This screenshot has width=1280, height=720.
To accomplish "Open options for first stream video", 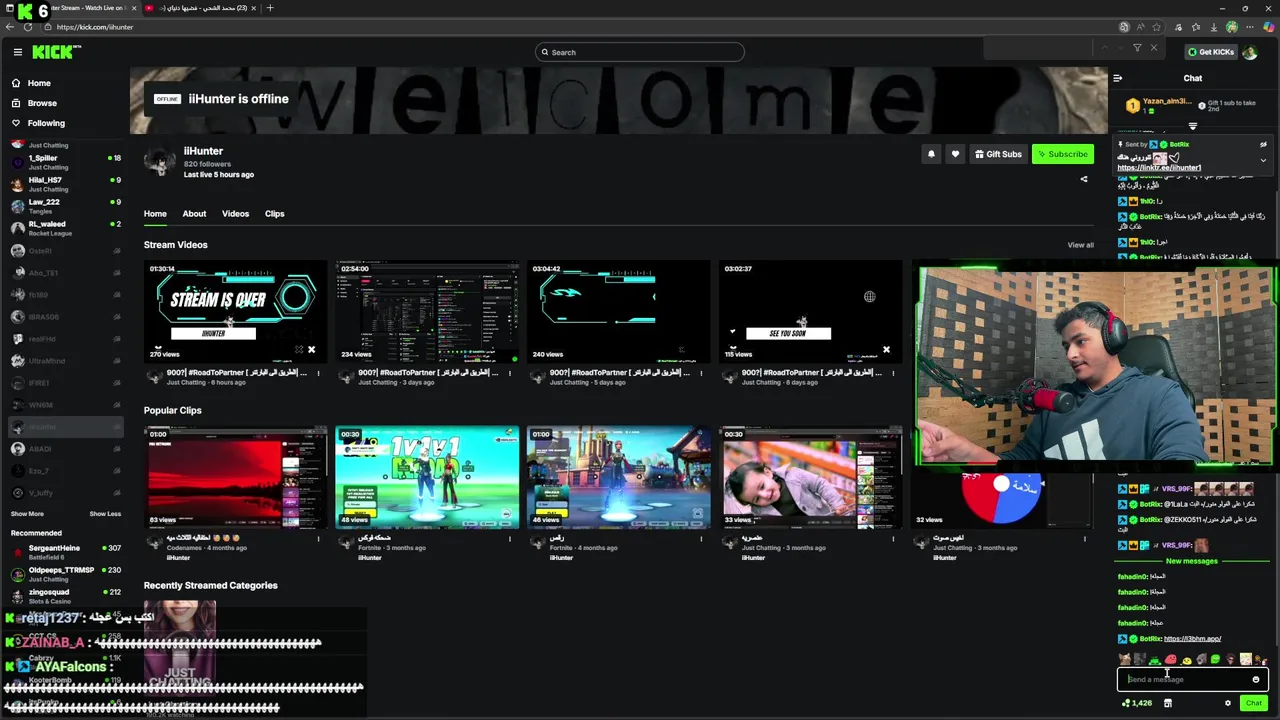I will point(318,373).
